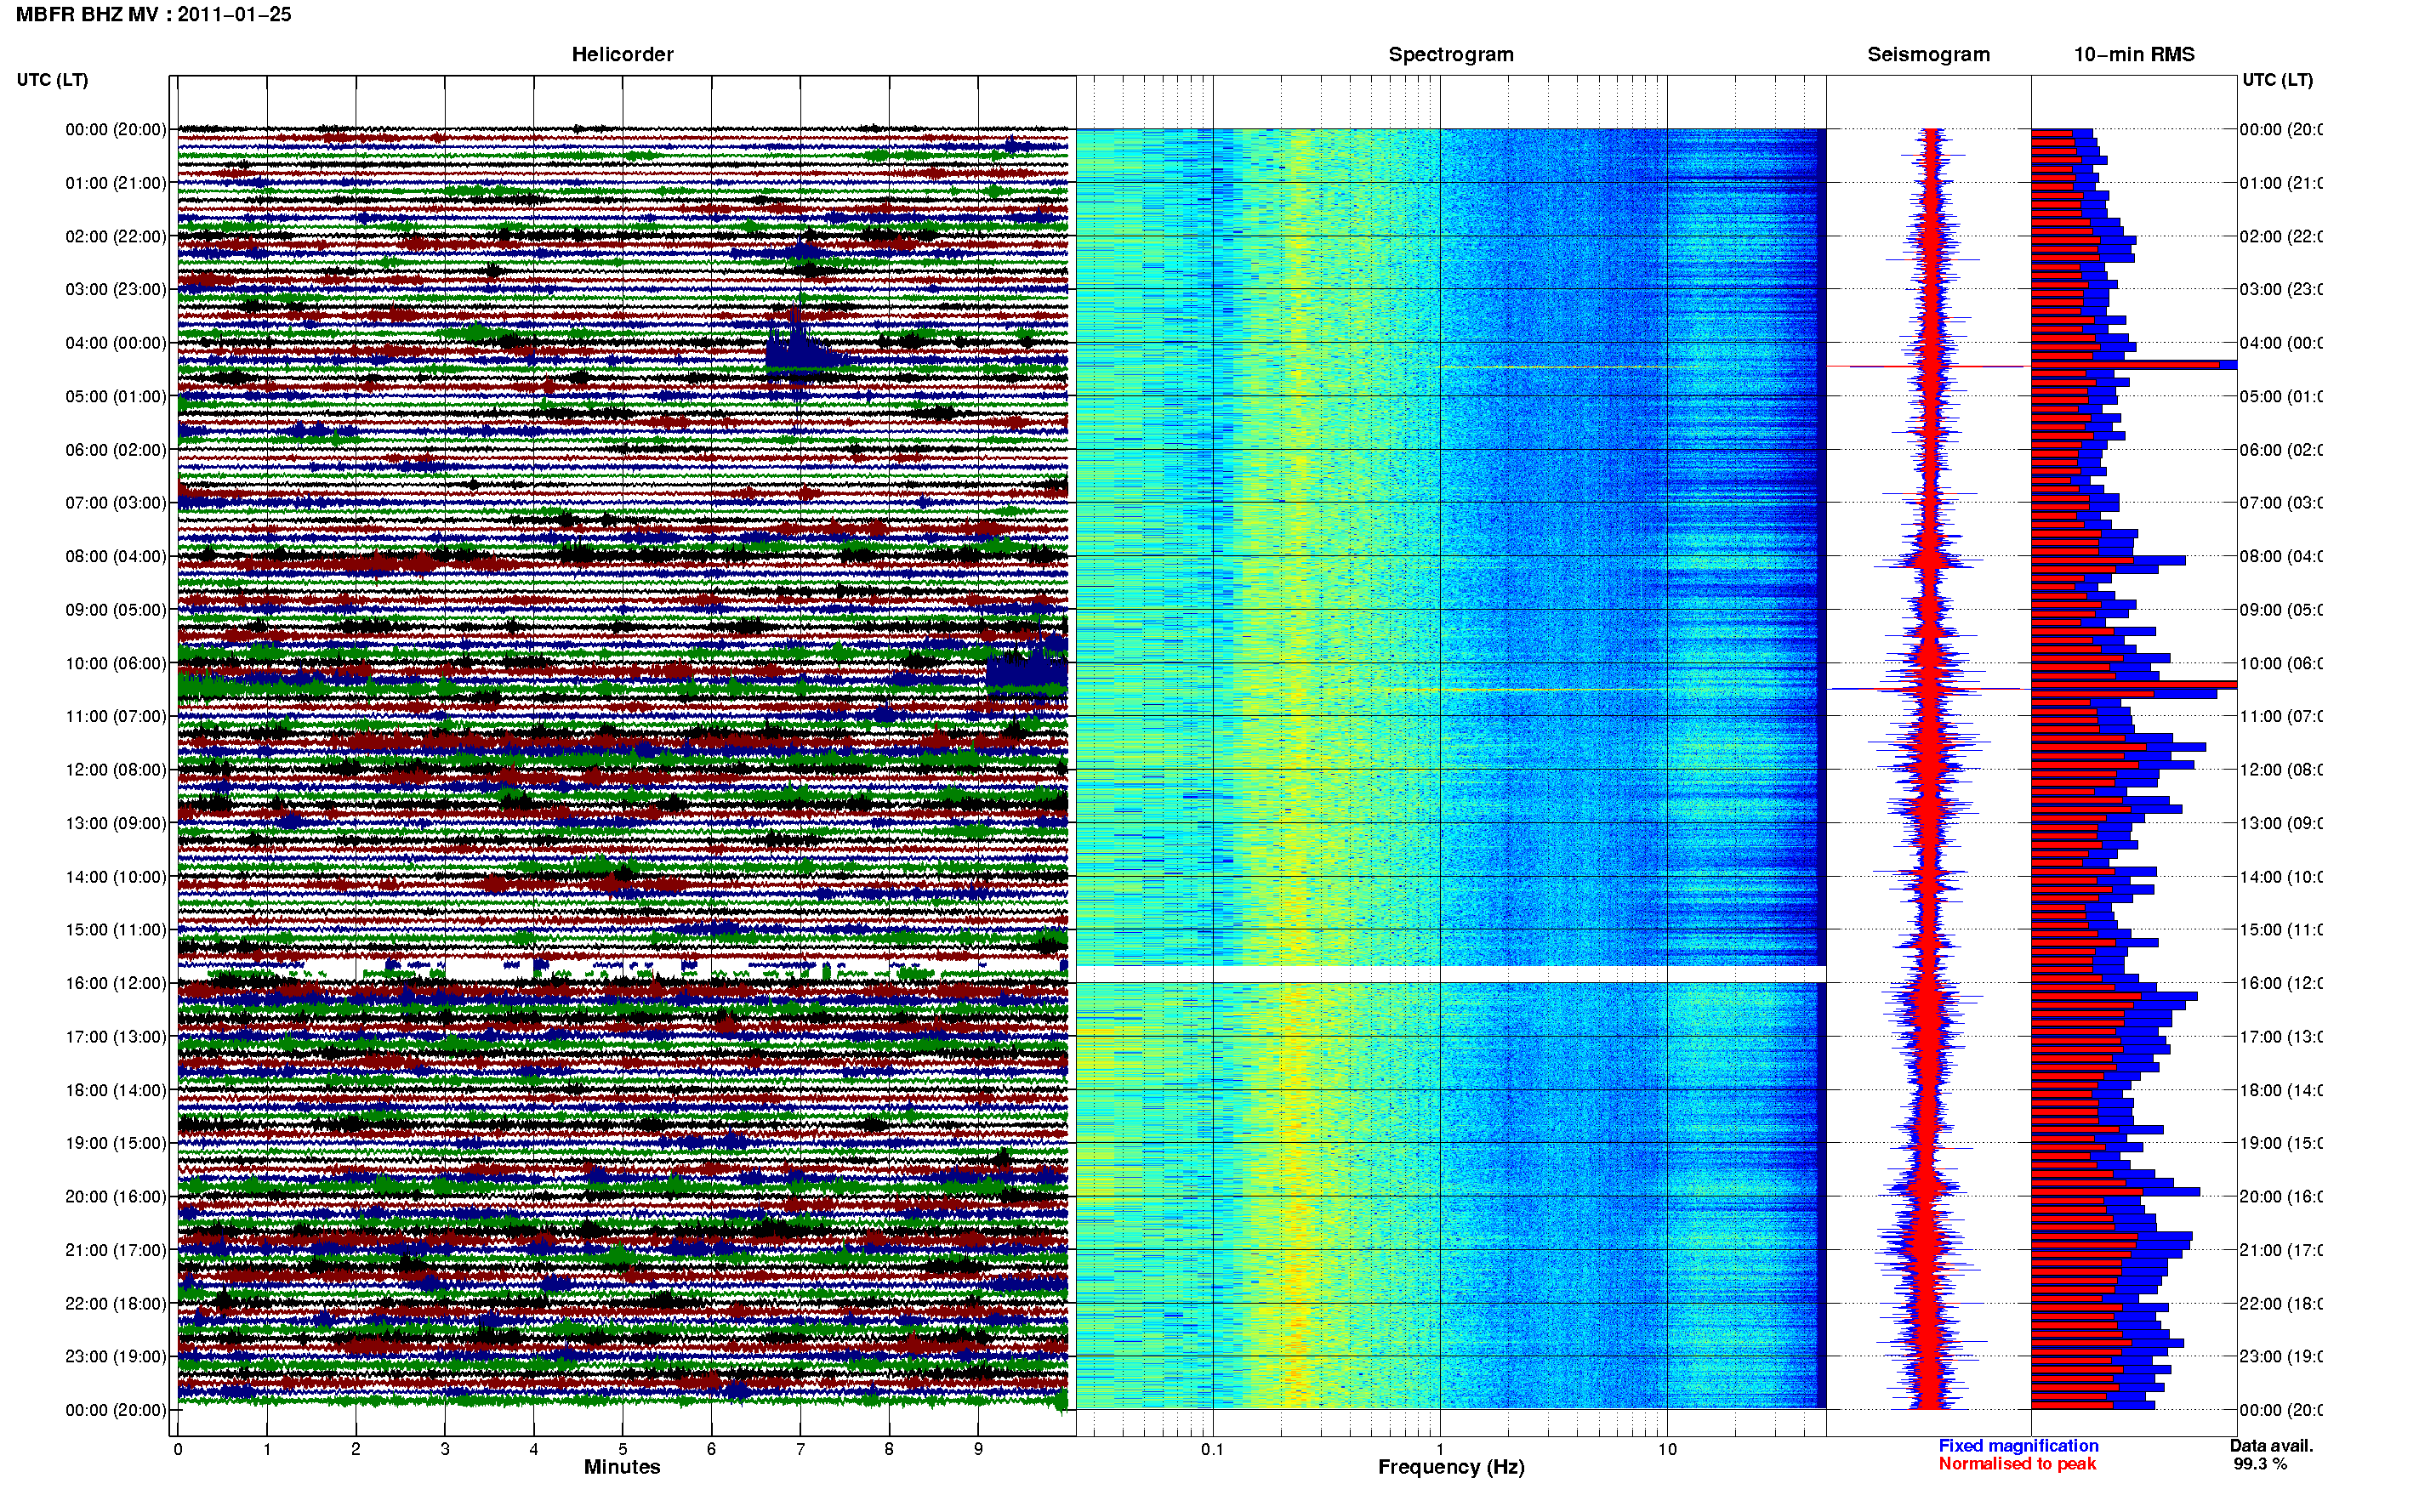The image size is (2419, 1512).
Task: Click the left 12:00 (08:00) time label
Action: click(116, 770)
